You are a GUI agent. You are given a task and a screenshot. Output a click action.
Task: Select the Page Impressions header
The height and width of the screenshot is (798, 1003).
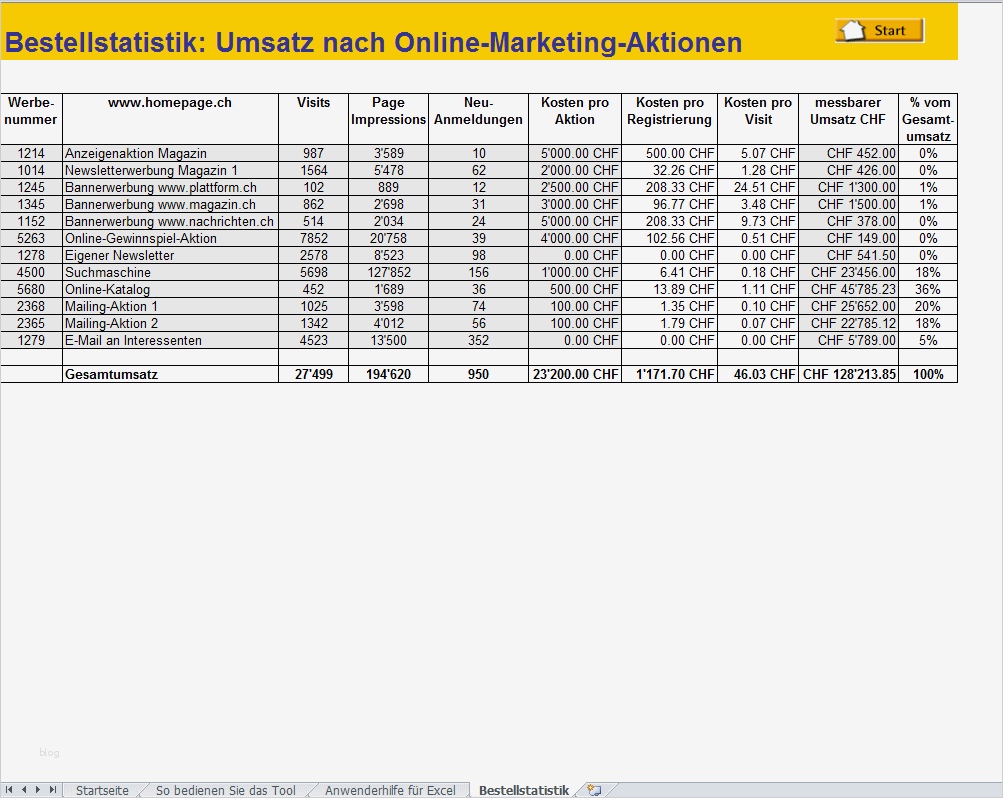pyautogui.click(x=388, y=119)
